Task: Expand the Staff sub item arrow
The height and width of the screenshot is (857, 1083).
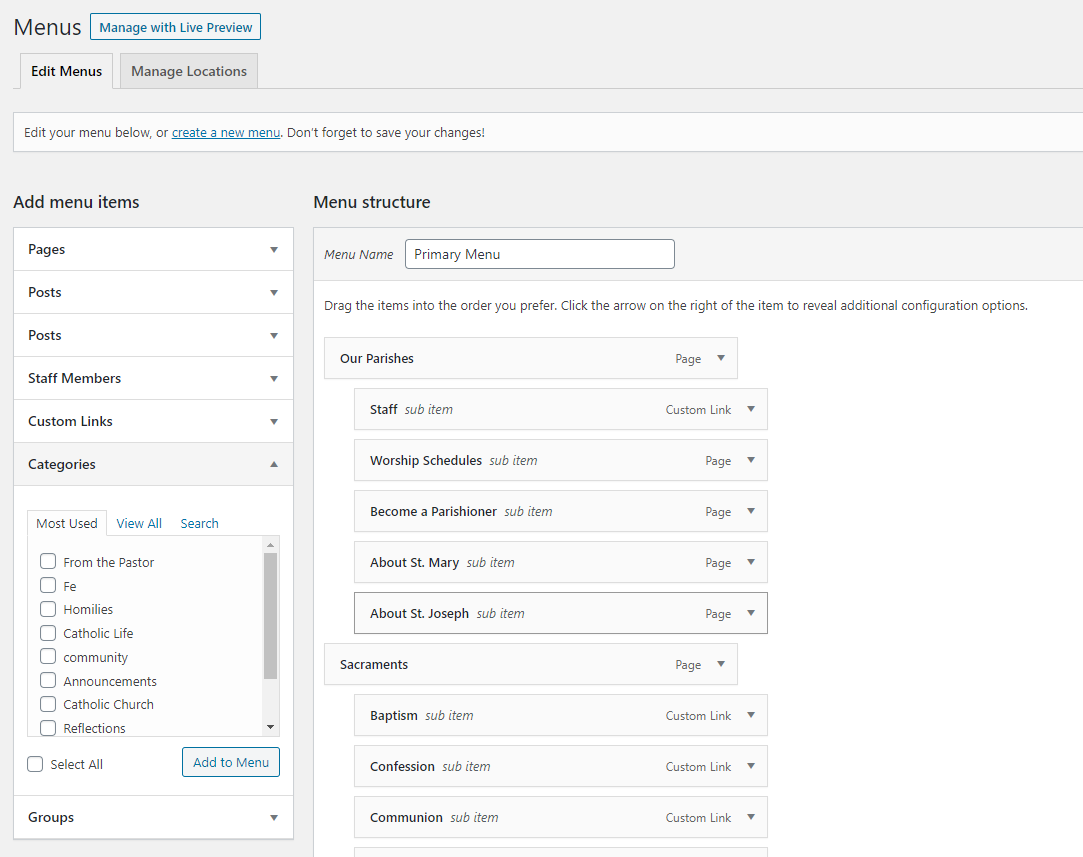Action: [x=750, y=409]
